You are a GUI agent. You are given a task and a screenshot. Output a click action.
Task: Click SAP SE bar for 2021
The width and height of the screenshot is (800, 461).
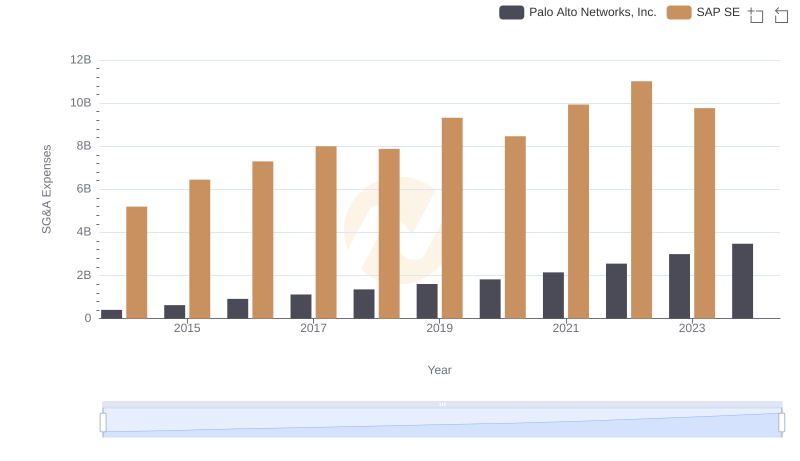[x=579, y=212]
